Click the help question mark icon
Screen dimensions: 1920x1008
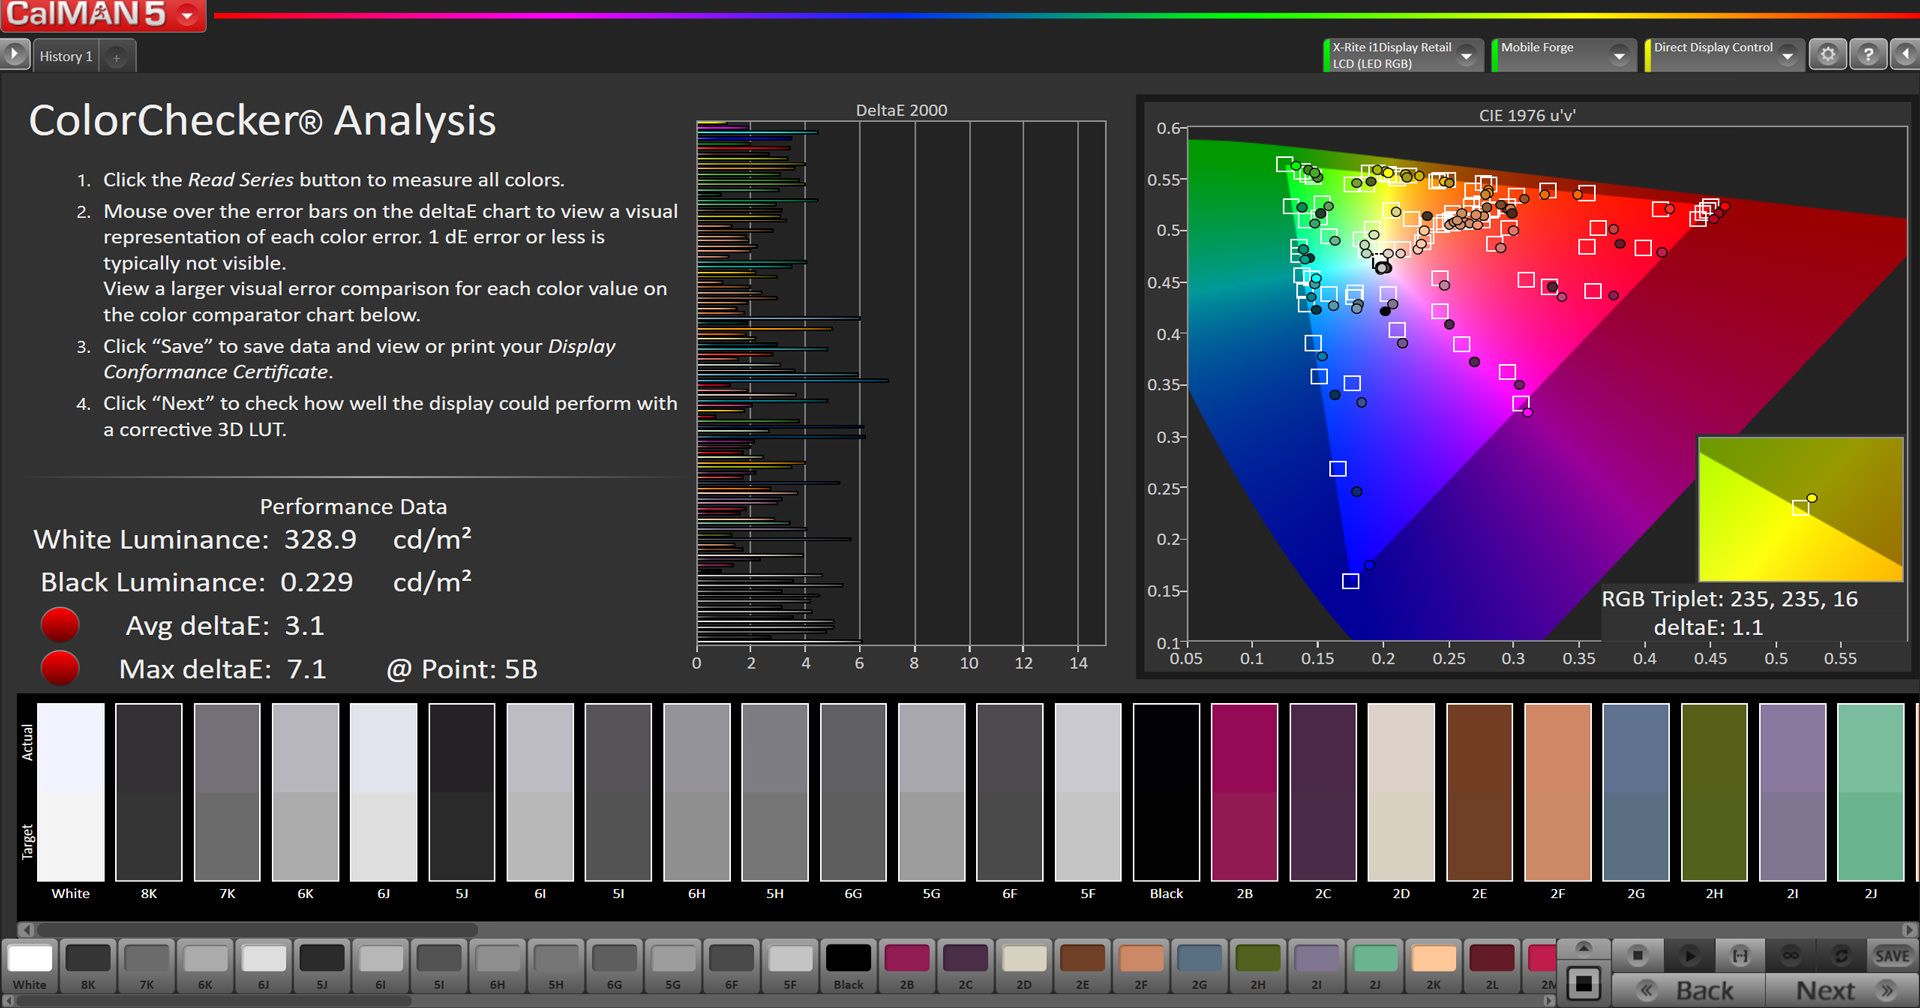pos(1867,55)
